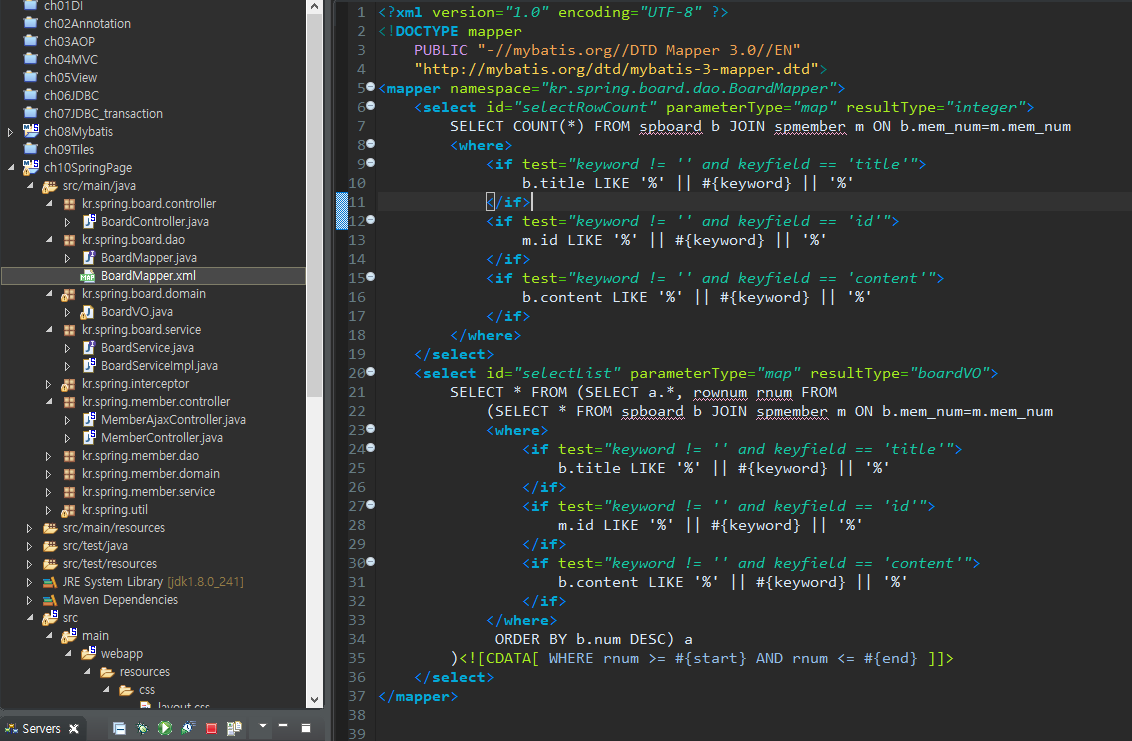The width and height of the screenshot is (1132, 741).
Task: Publish to the server icon
Action: [x=234, y=728]
